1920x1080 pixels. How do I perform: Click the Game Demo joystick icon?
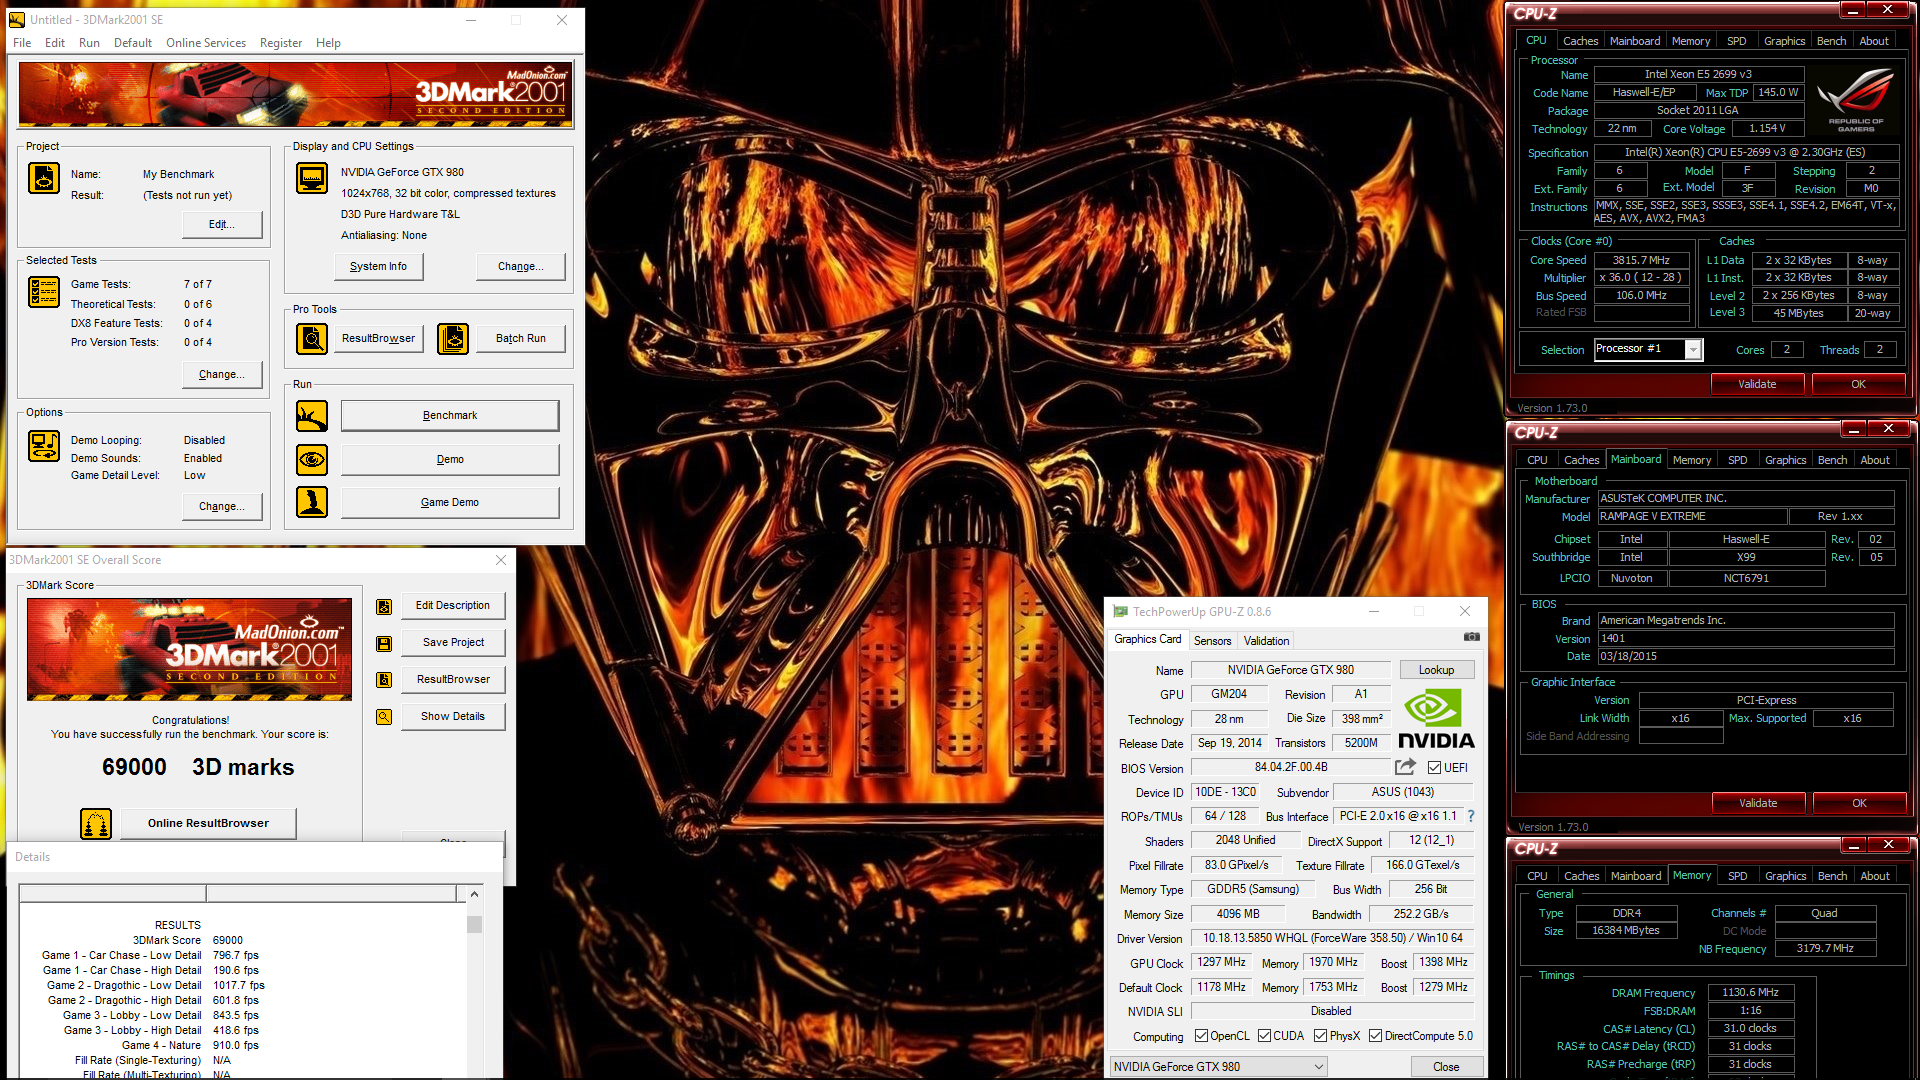(312, 502)
